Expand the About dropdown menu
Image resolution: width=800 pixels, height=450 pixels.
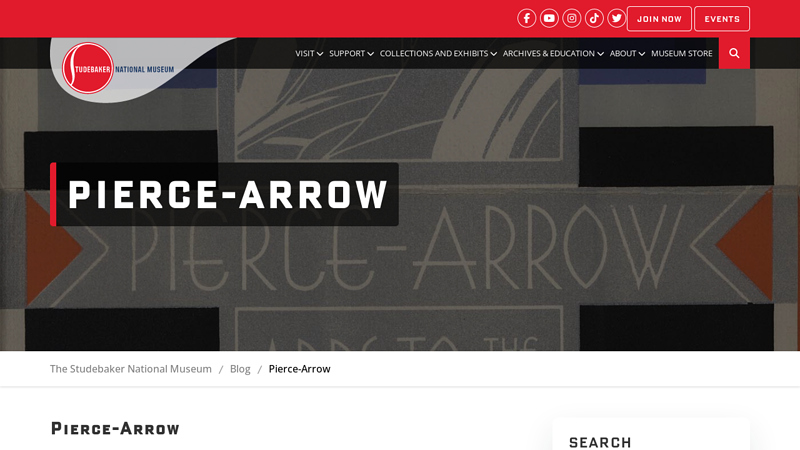(627, 54)
